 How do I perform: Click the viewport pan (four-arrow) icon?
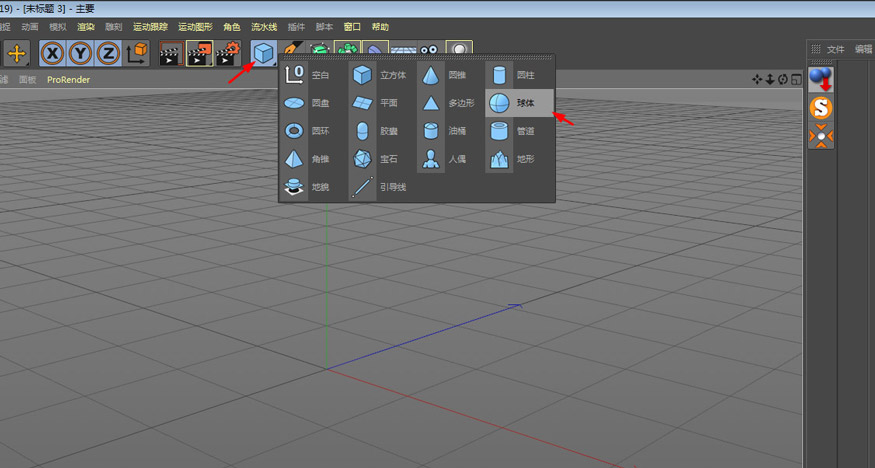(x=757, y=80)
